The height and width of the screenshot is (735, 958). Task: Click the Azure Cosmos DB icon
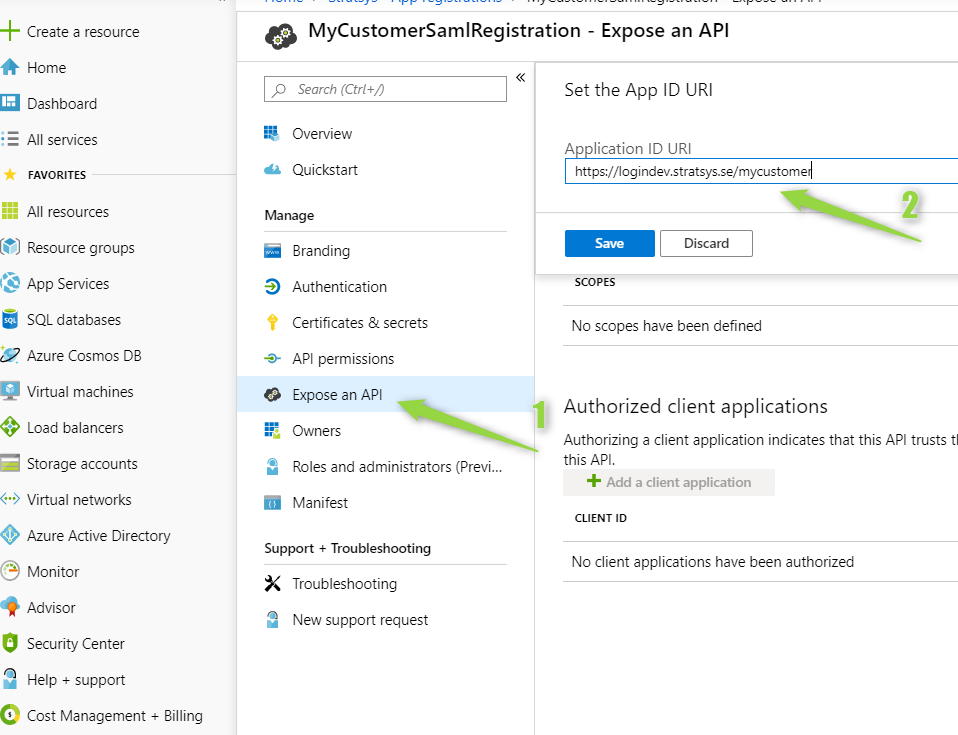coord(10,356)
